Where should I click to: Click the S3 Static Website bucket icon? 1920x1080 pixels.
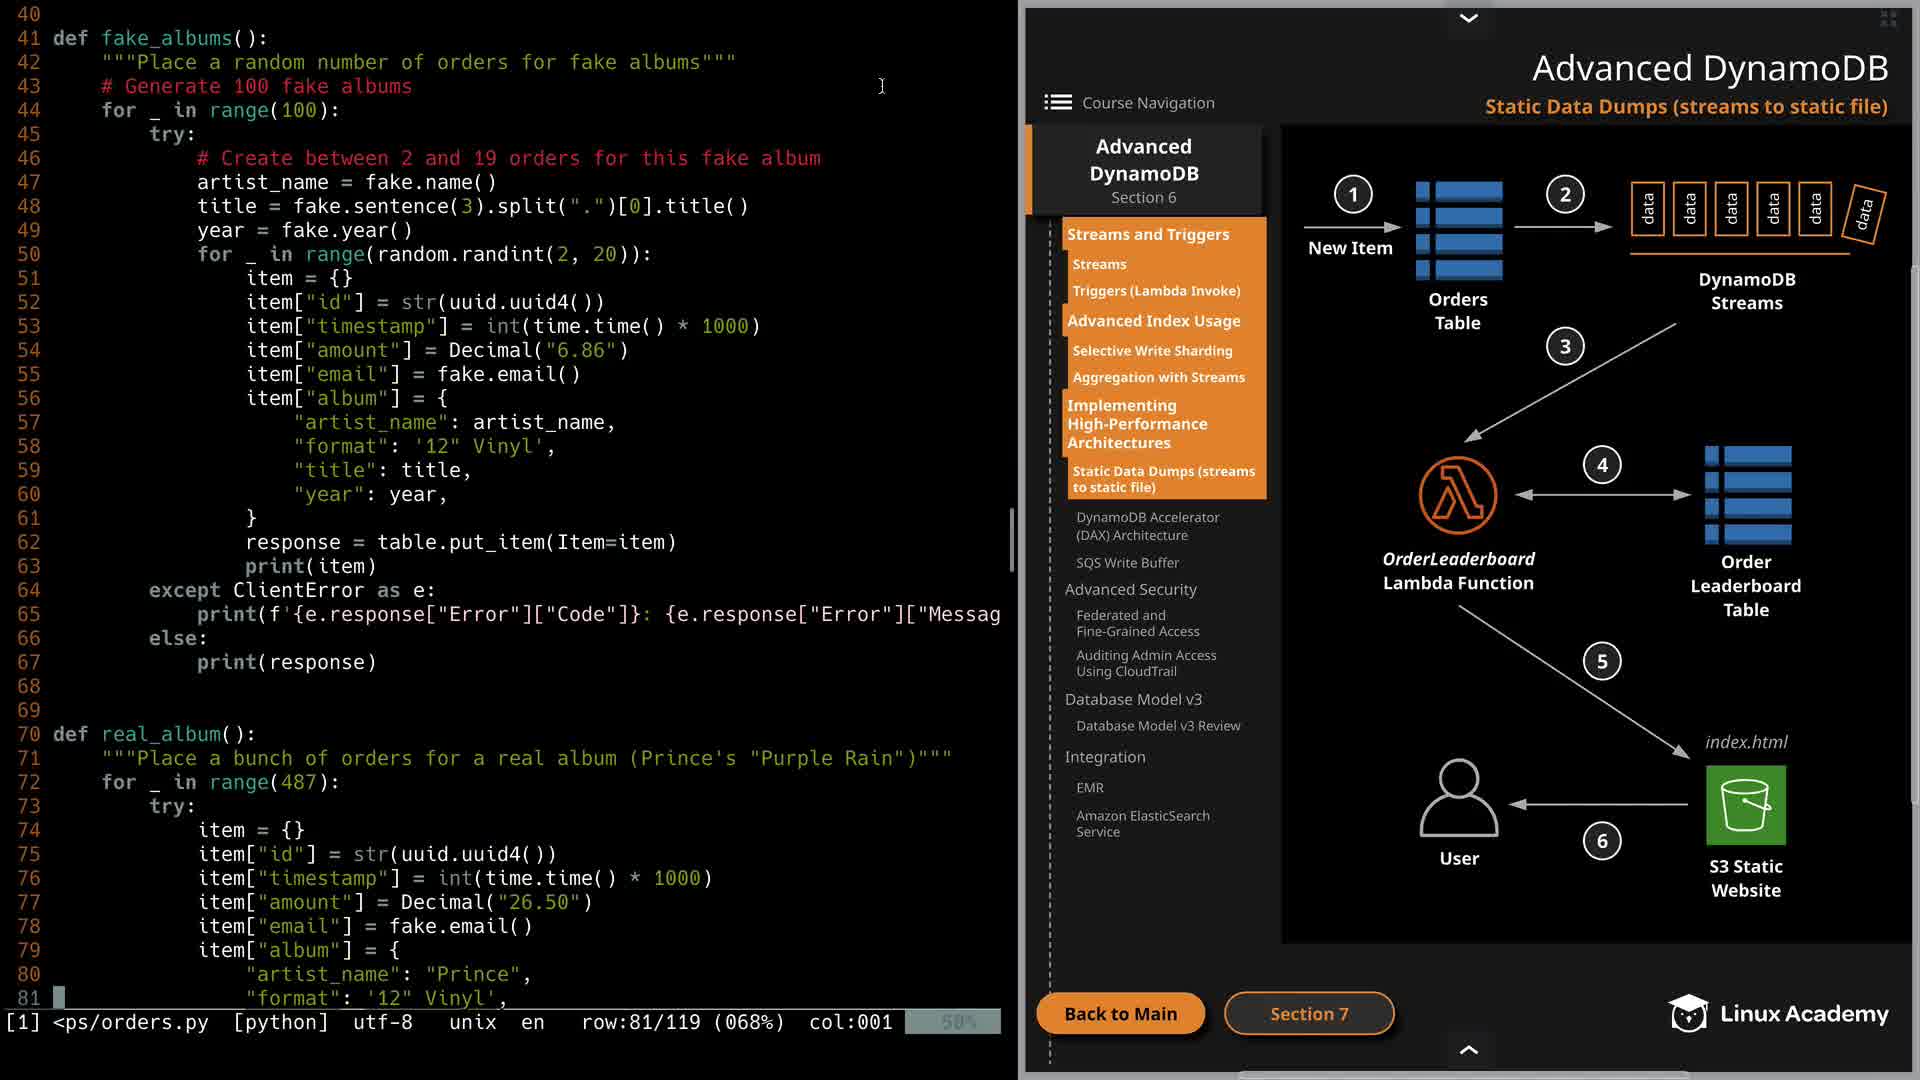point(1745,805)
